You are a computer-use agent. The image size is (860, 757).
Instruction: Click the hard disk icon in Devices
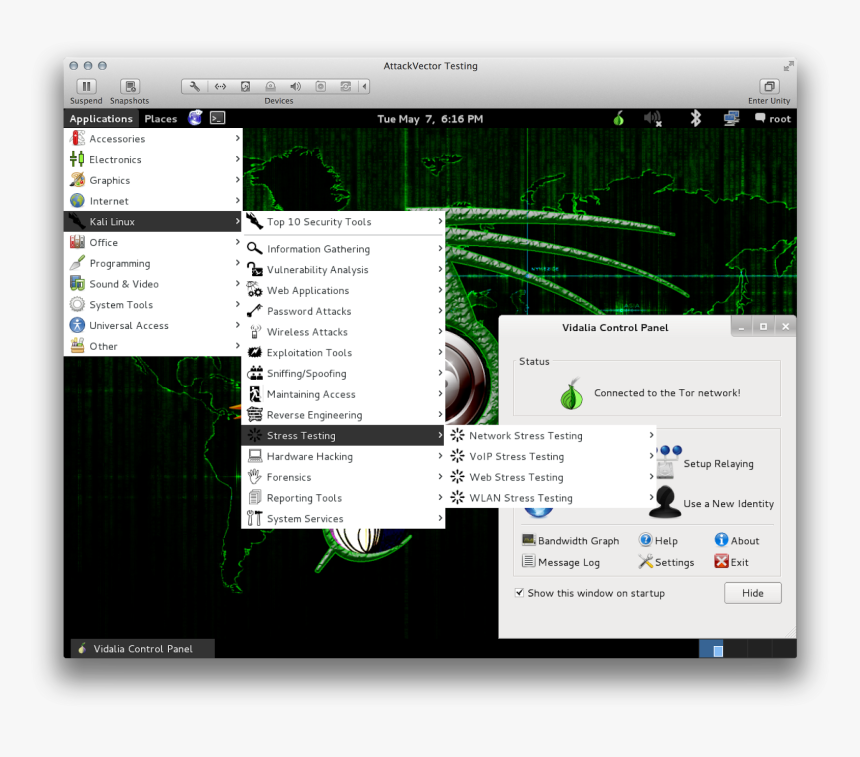tap(245, 86)
